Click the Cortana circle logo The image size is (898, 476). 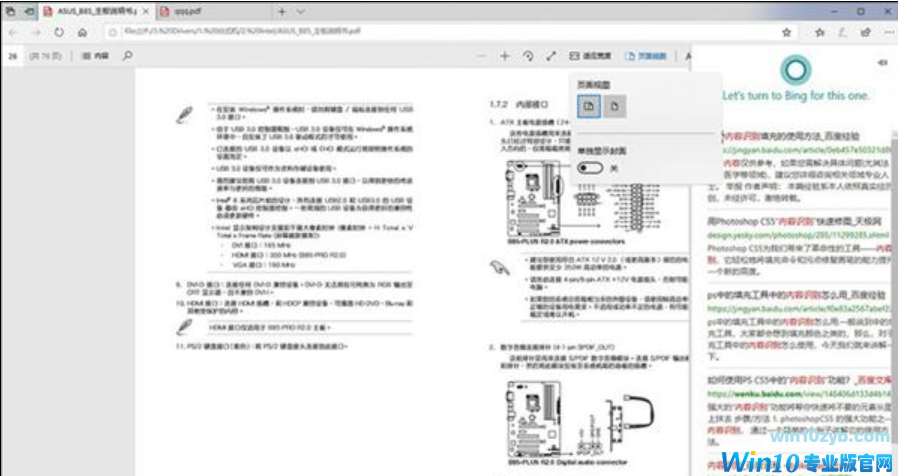(x=795, y=70)
